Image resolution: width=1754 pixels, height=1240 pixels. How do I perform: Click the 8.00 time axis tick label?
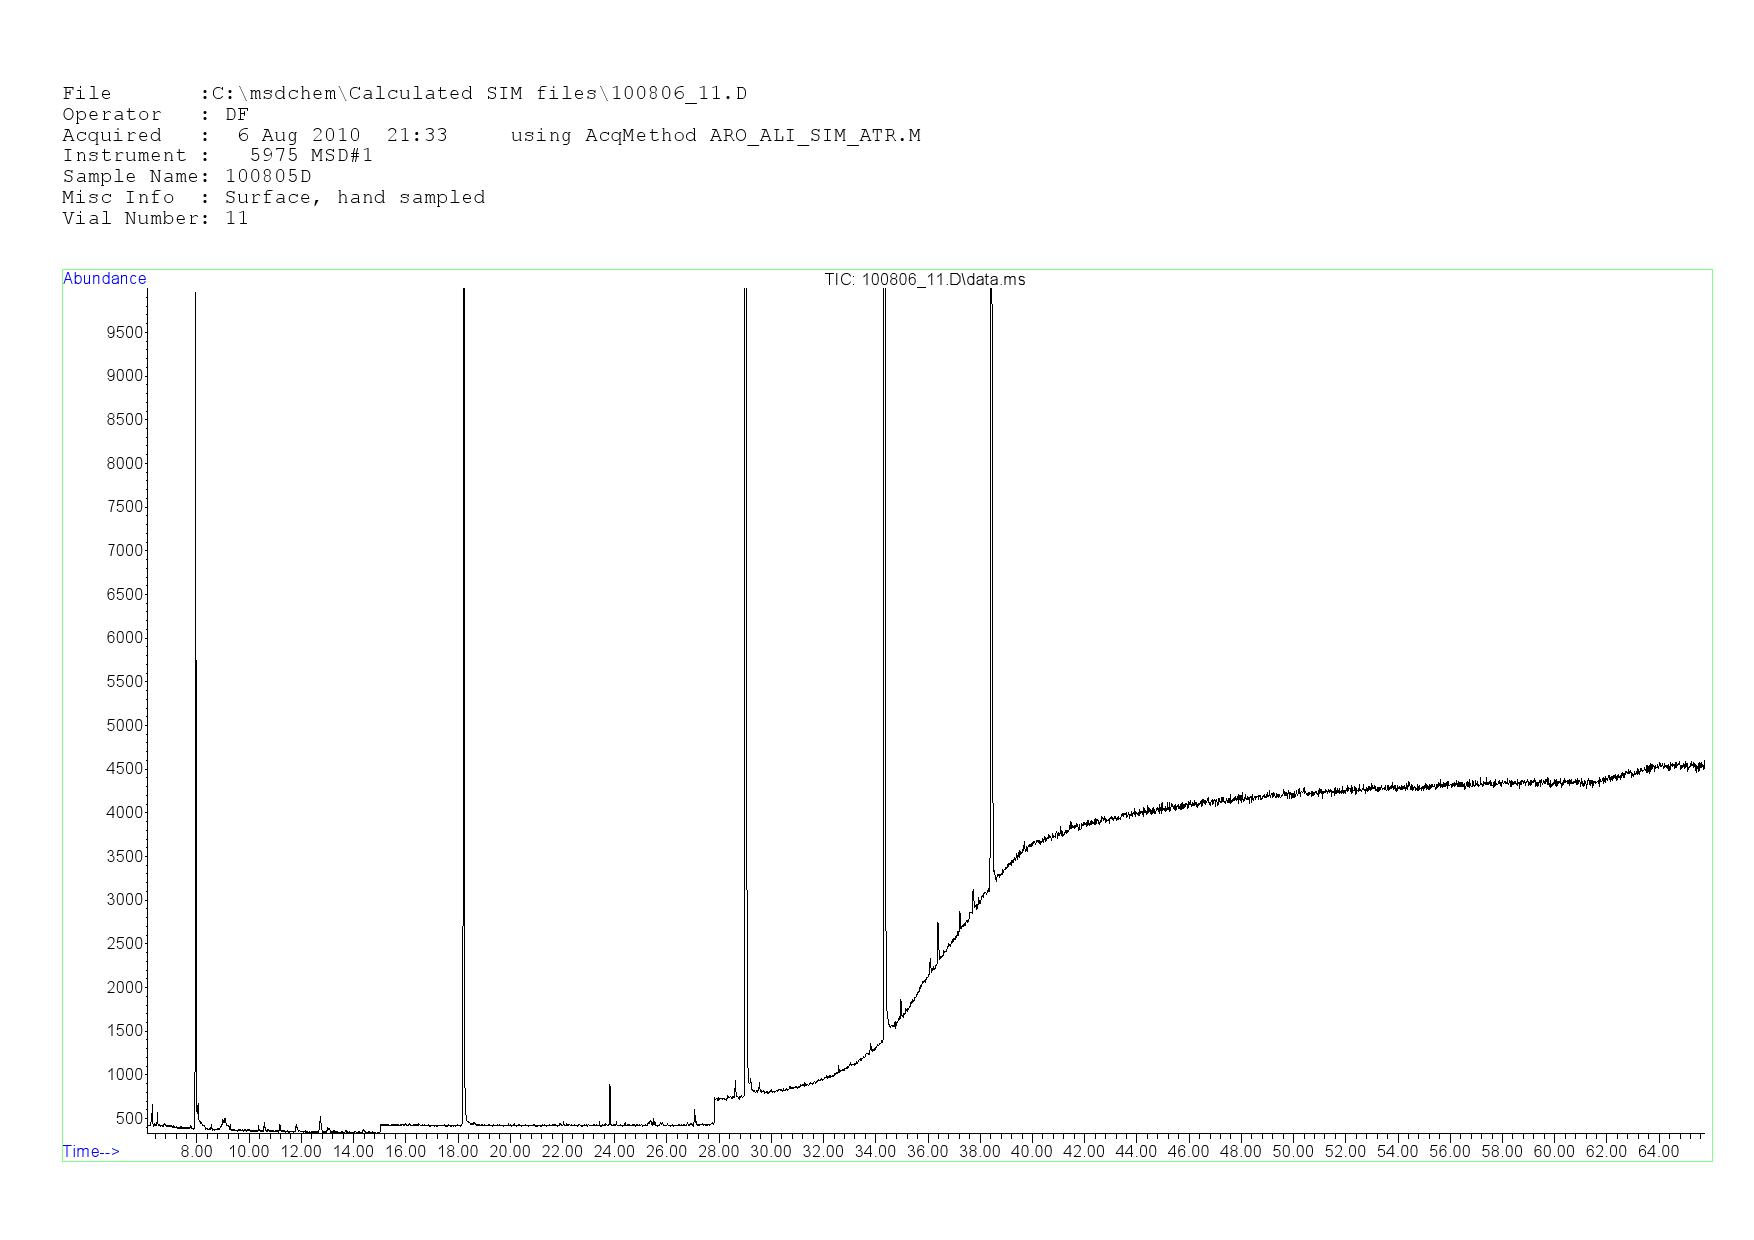[x=196, y=1152]
